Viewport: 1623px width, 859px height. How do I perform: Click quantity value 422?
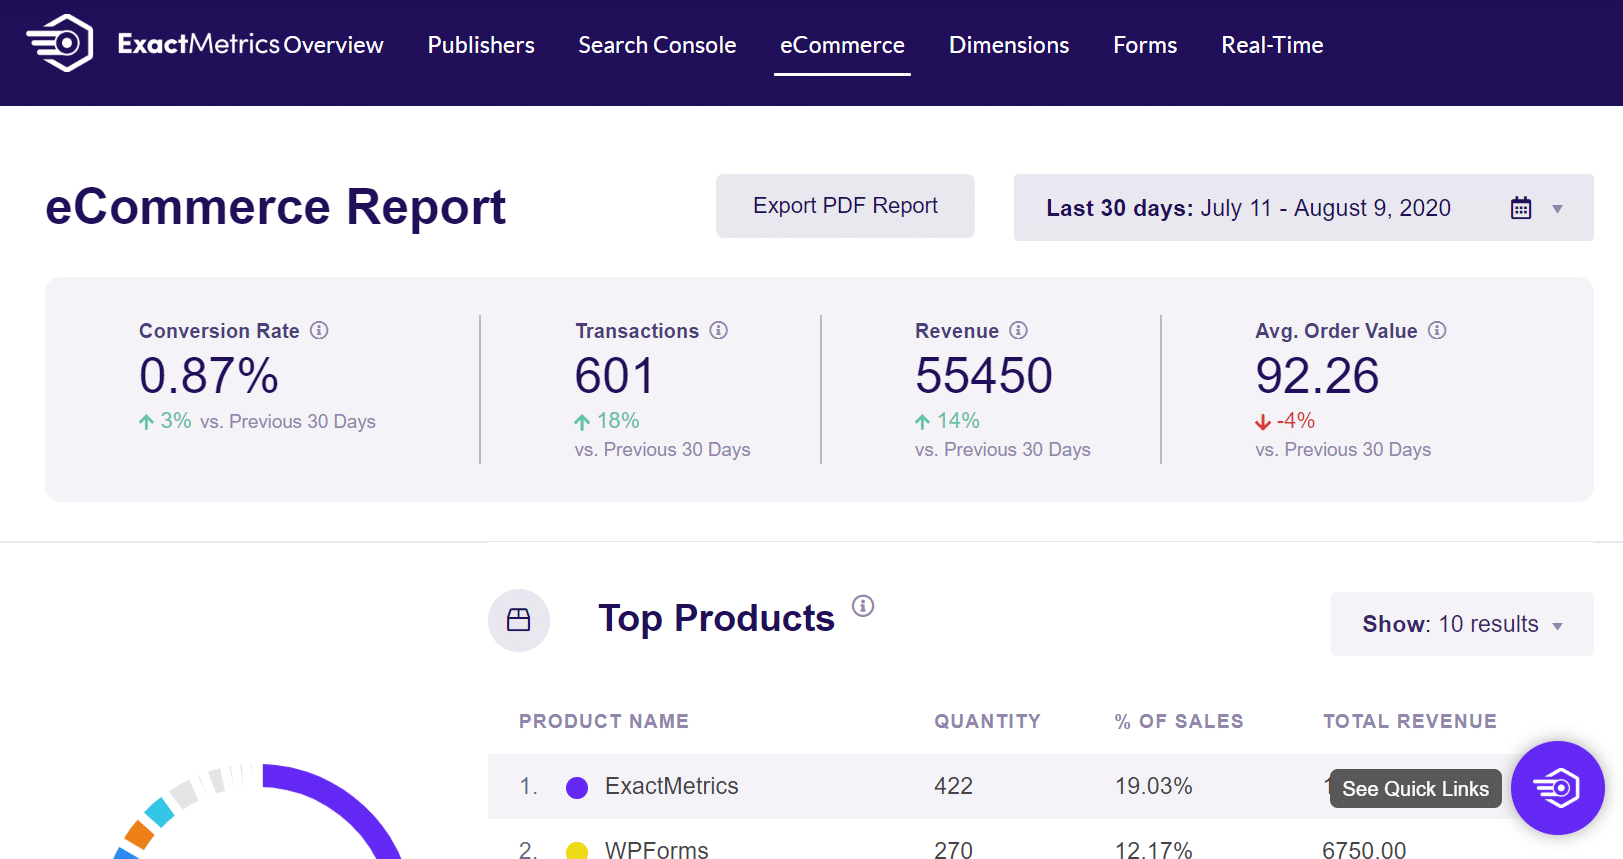[x=953, y=786]
